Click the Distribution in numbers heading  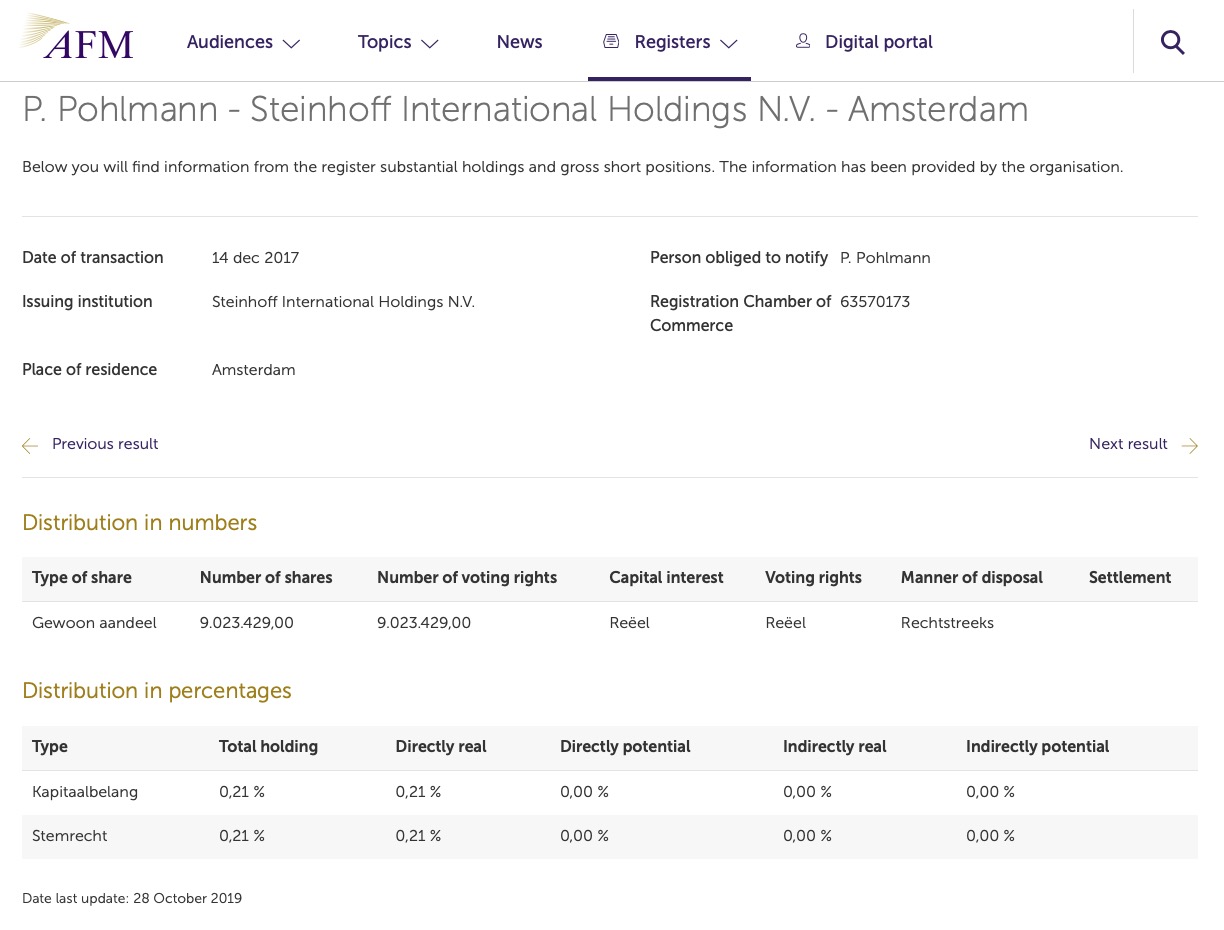(x=139, y=523)
